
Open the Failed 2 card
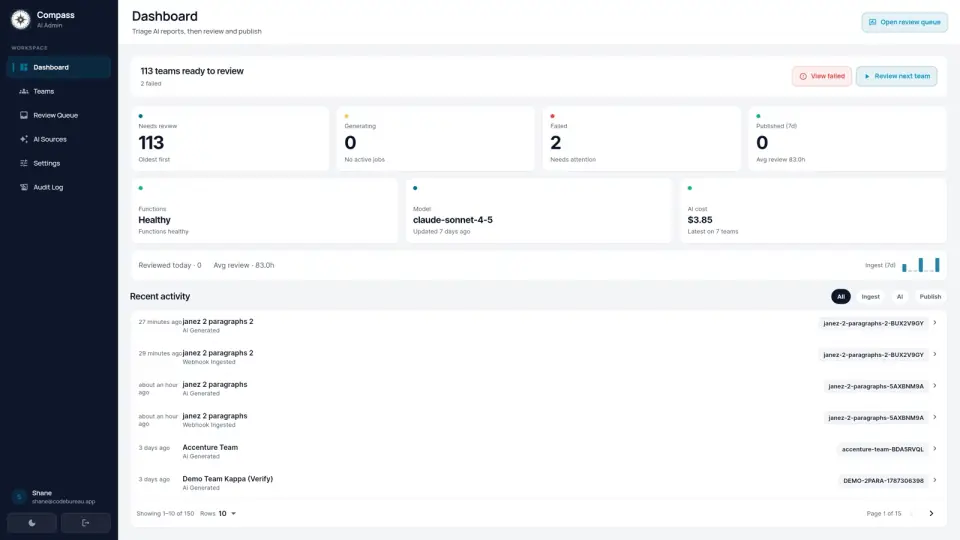[x=642, y=138]
